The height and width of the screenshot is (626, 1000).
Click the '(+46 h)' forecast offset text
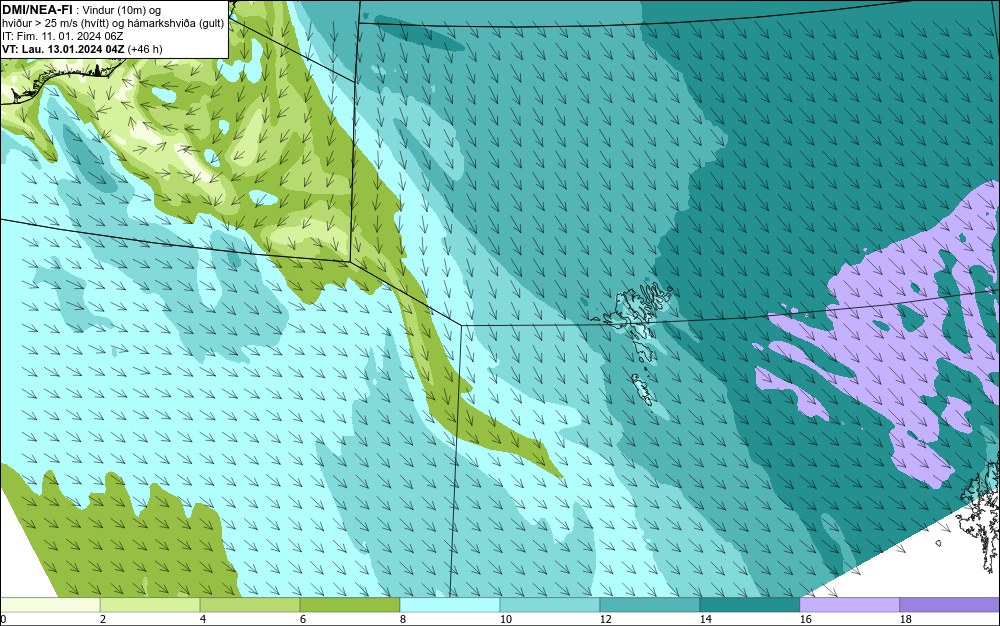(145, 49)
